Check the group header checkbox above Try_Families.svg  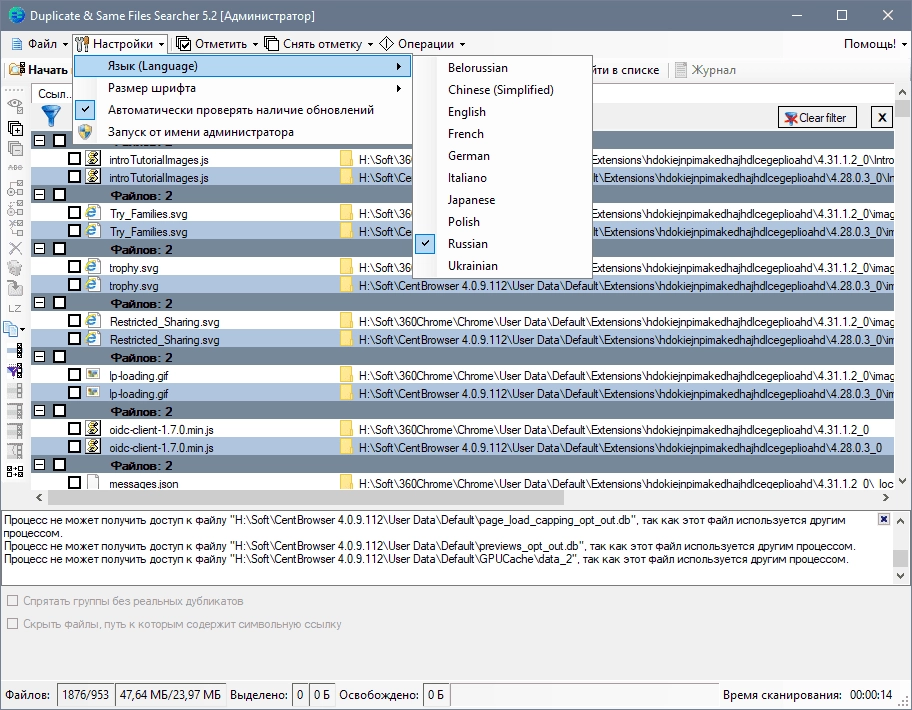[x=59, y=195]
